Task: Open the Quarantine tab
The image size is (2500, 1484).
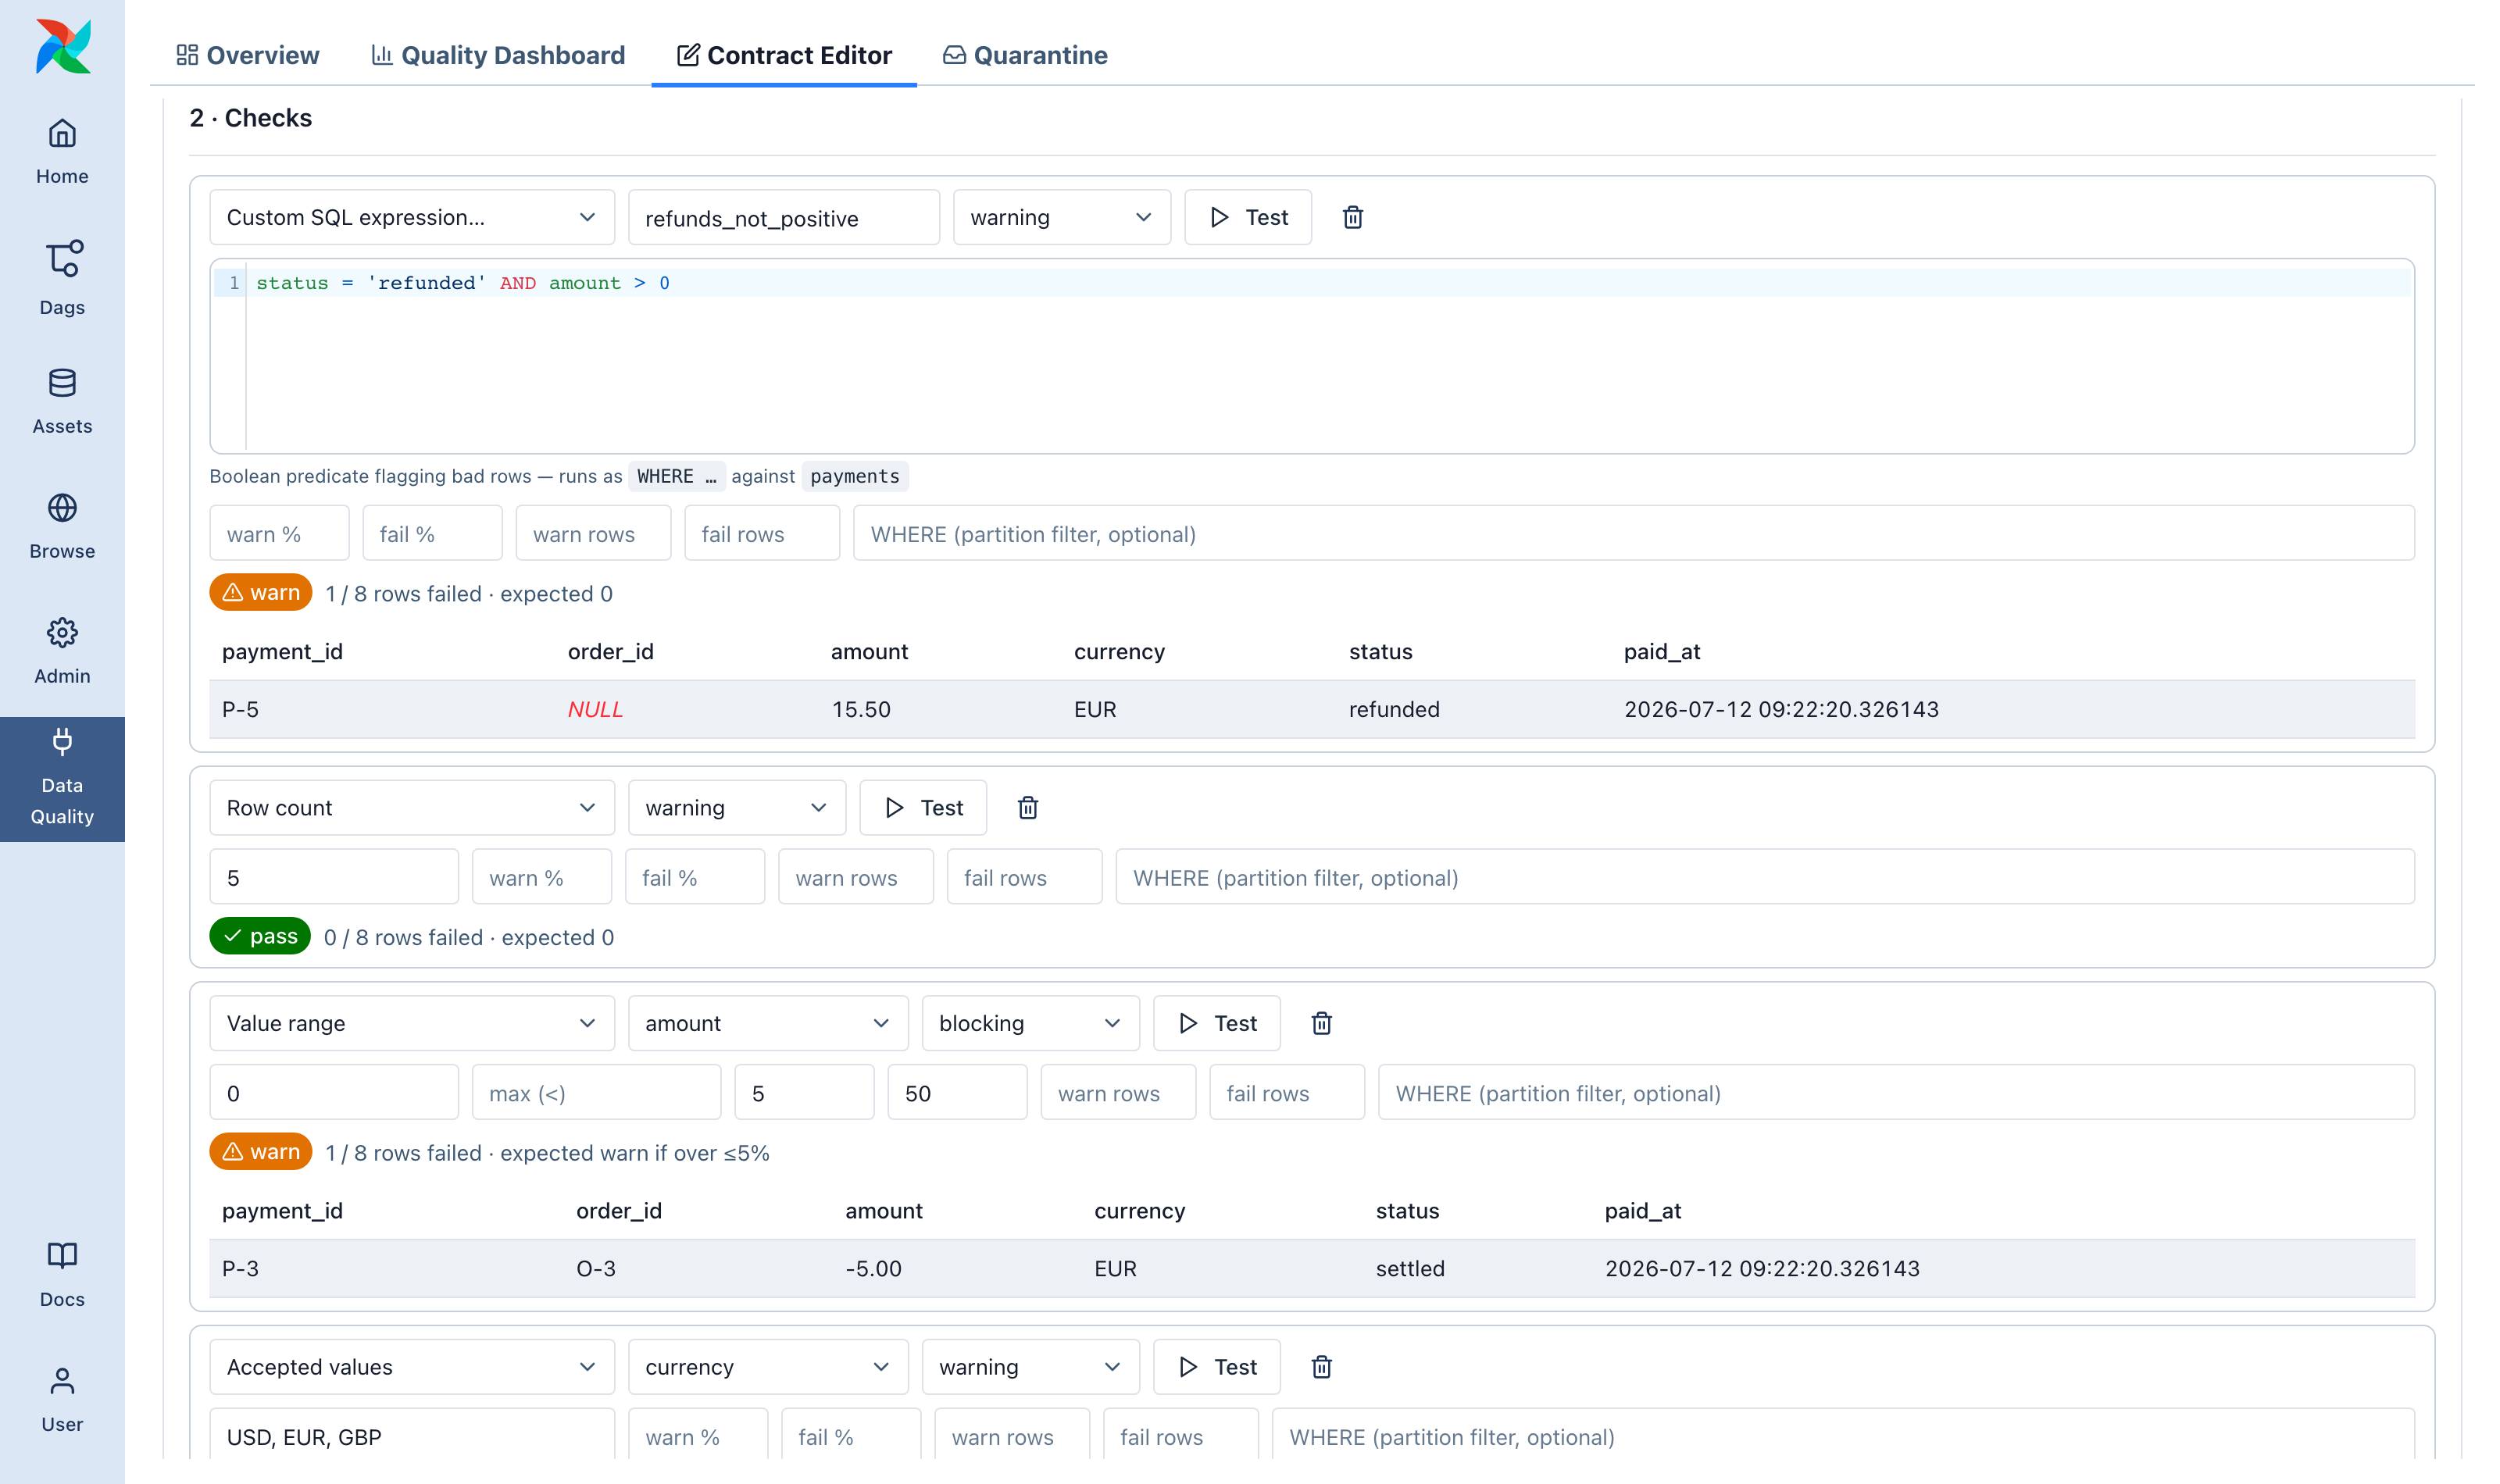Action: [1025, 55]
